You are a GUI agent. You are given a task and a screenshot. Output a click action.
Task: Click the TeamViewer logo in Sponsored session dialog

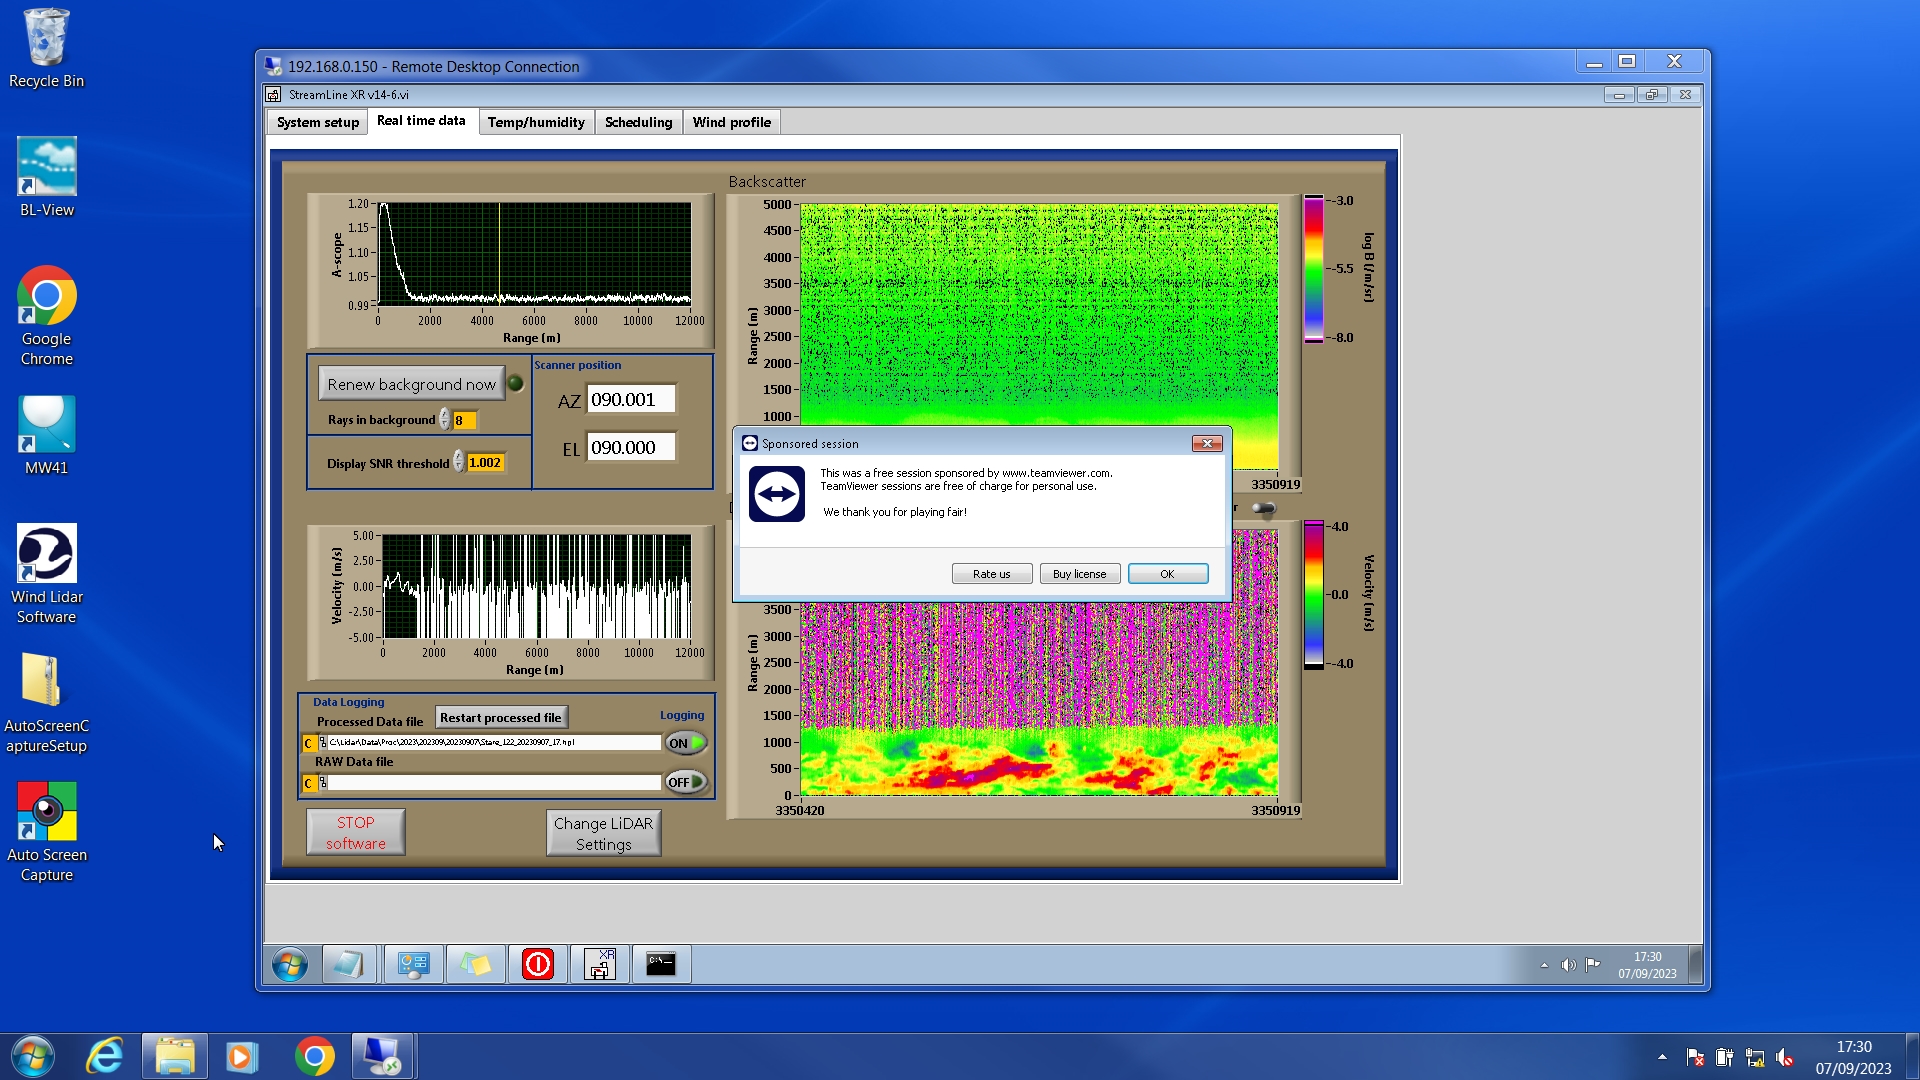[777, 494]
